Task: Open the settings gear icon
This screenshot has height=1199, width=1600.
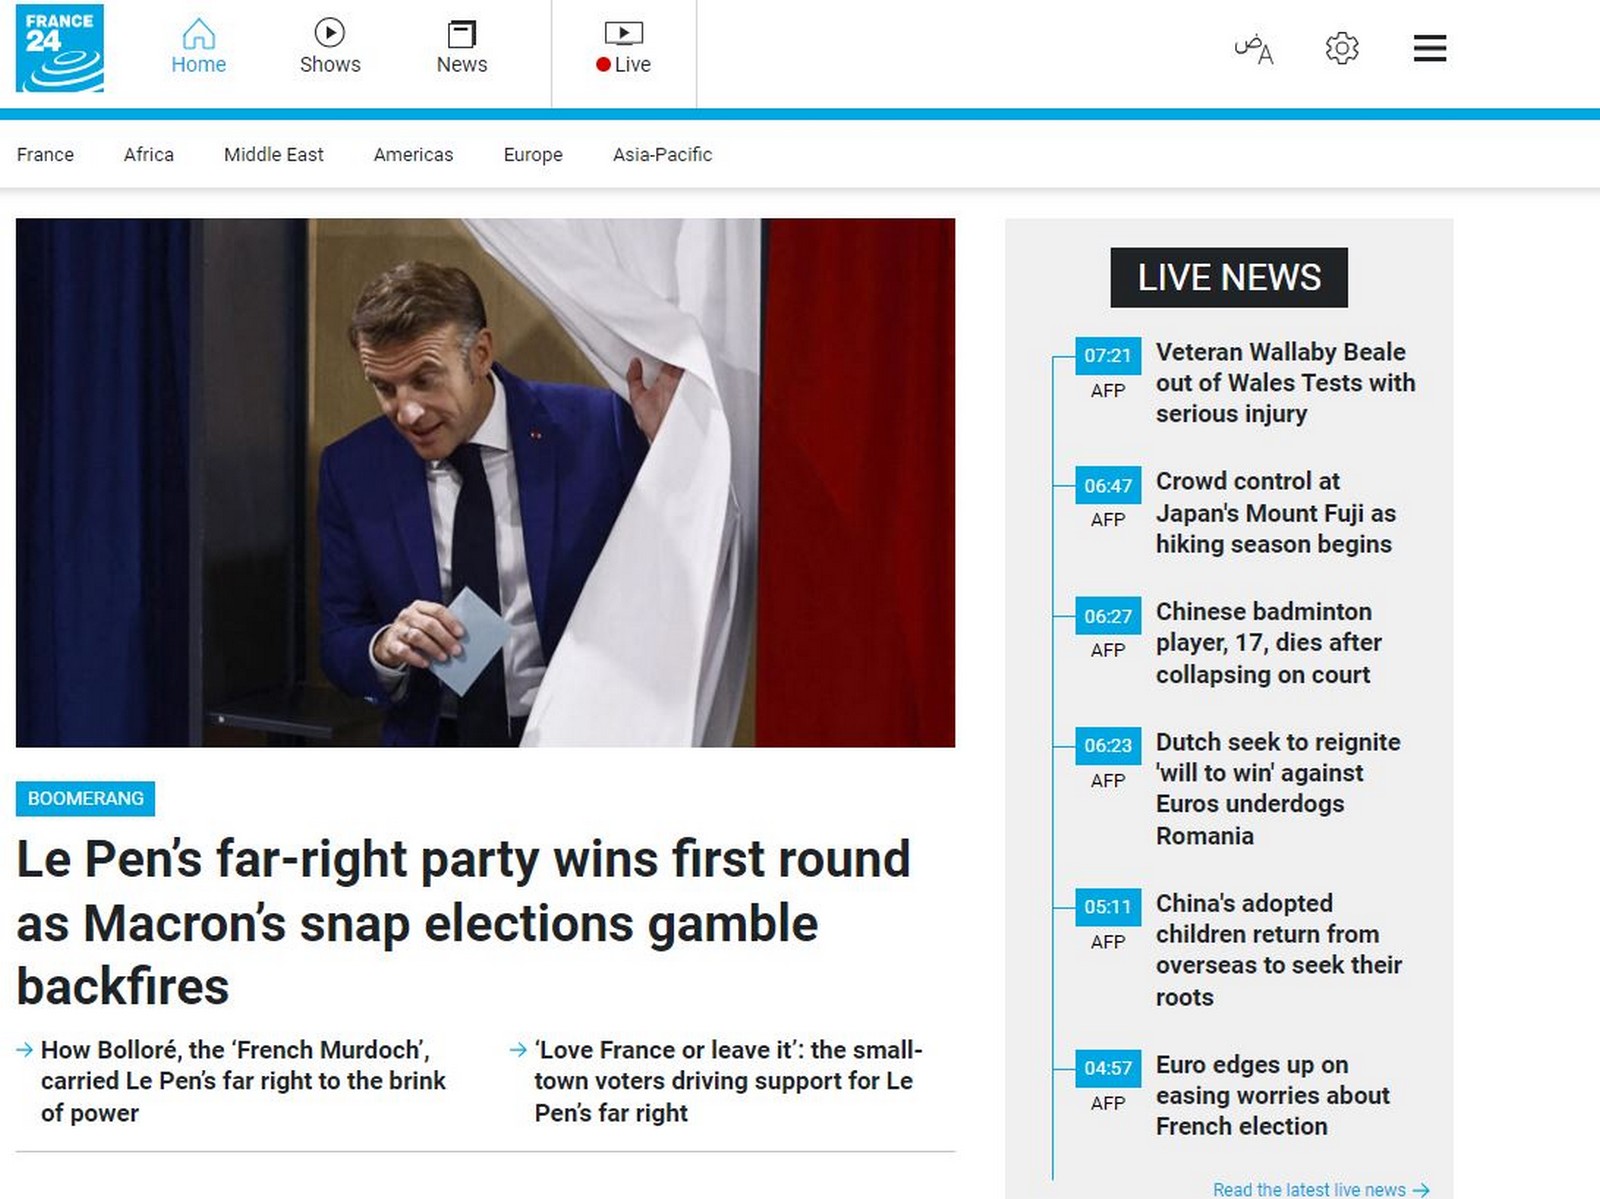Action: click(x=1341, y=48)
